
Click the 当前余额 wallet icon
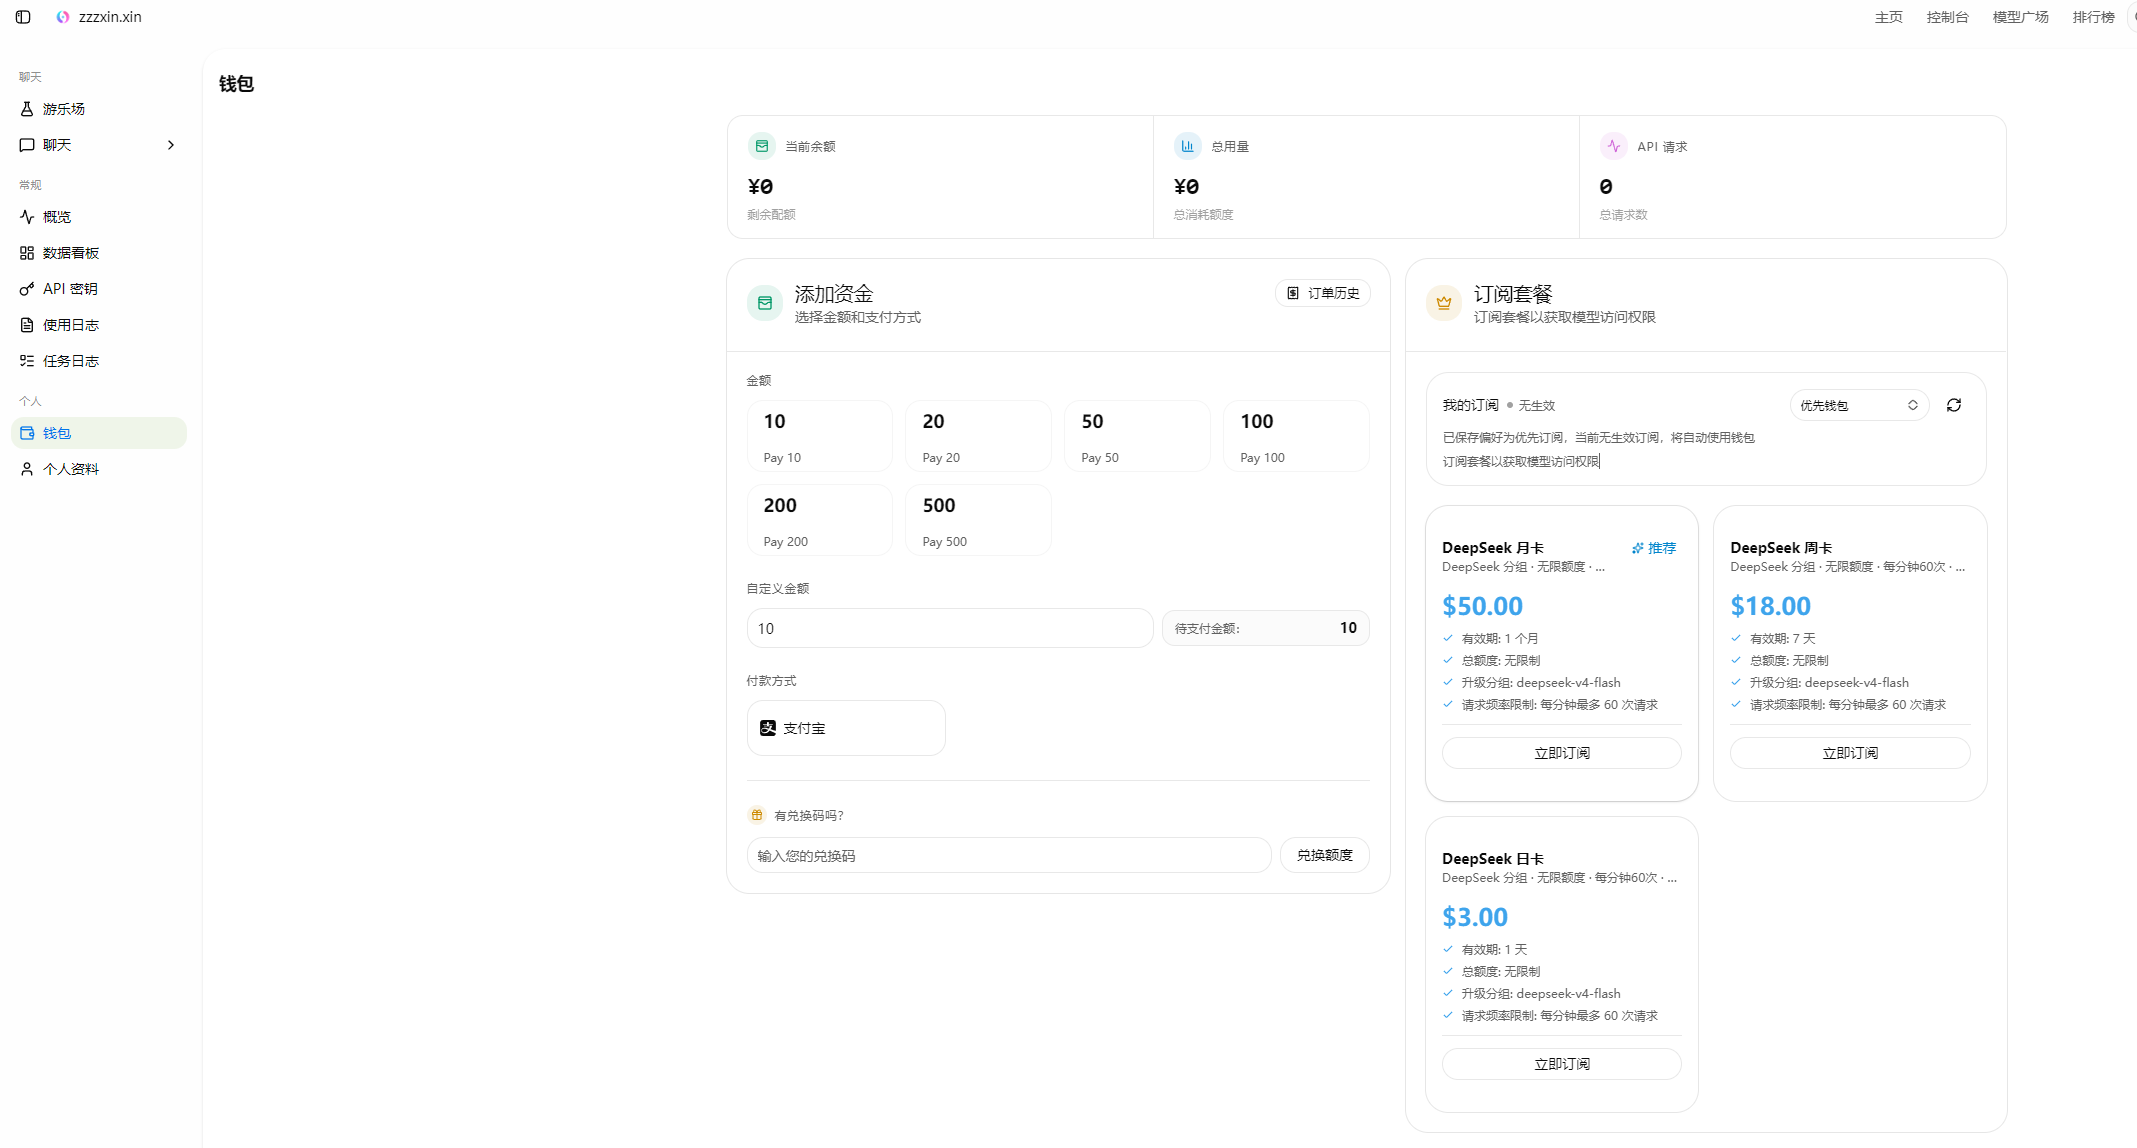pyautogui.click(x=762, y=146)
